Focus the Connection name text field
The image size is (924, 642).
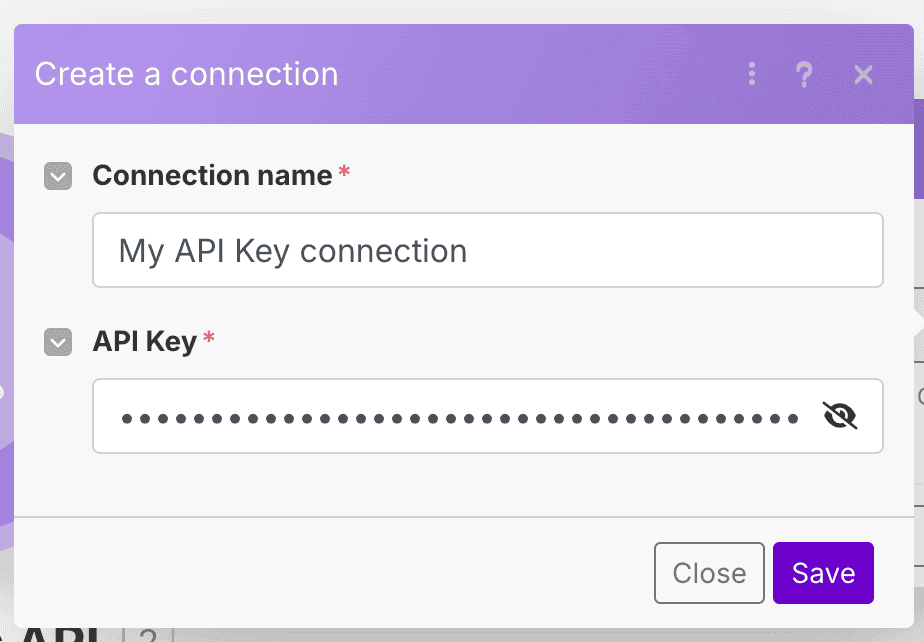[487, 250]
